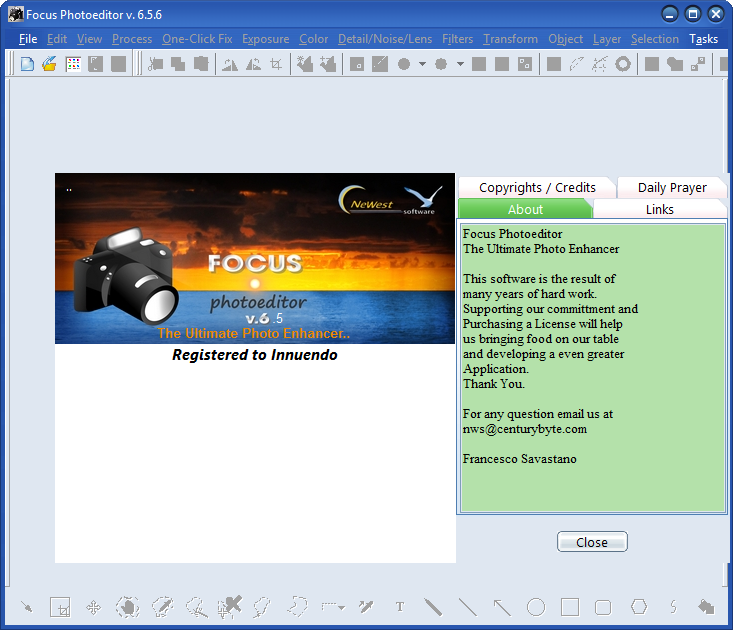
Task: Open the Detail/Noise/Lens menu
Action: tap(385, 39)
